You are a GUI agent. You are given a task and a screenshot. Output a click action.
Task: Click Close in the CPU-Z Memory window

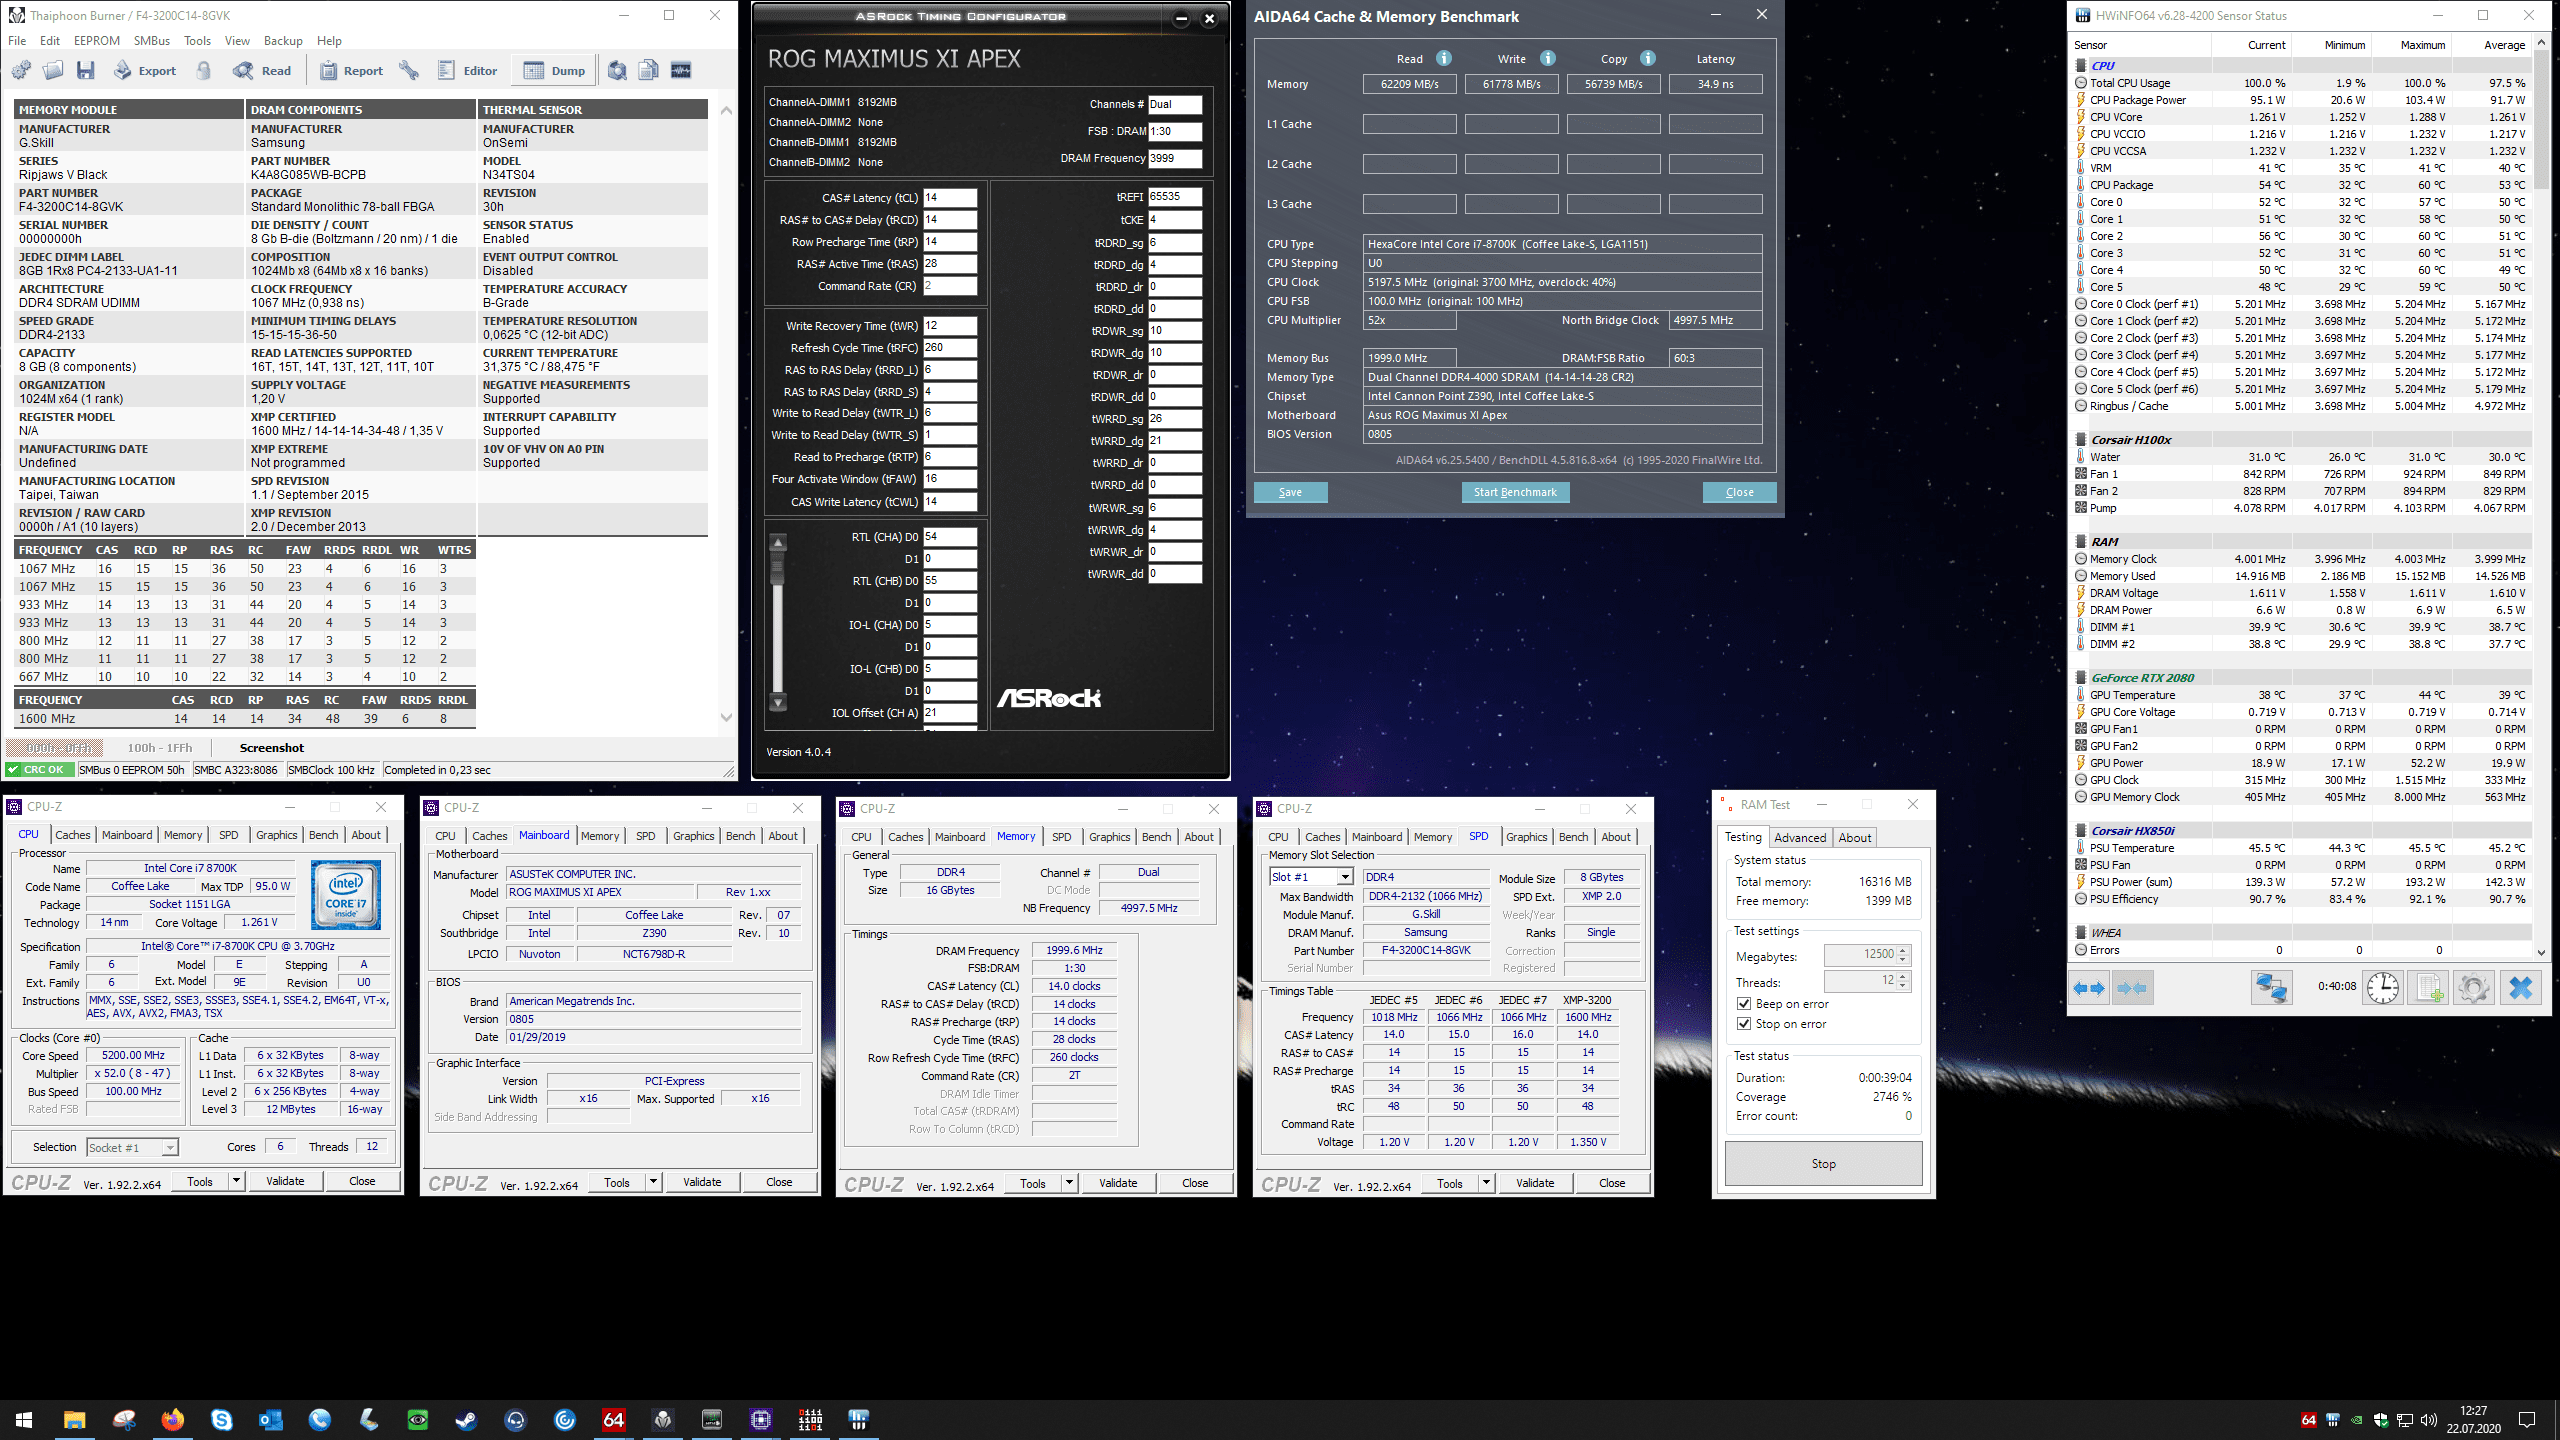point(1195,1183)
